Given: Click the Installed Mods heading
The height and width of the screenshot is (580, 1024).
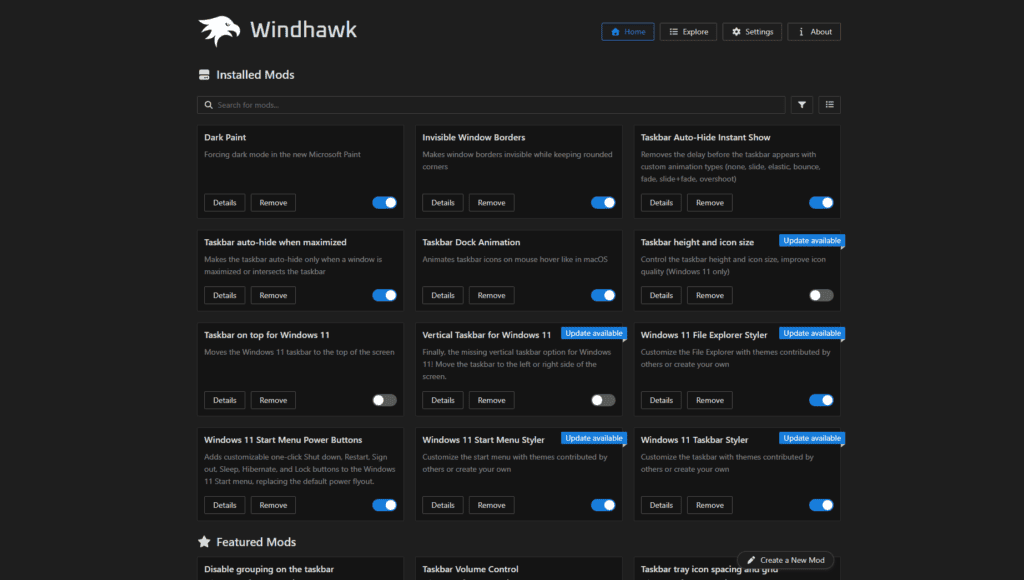Looking at the screenshot, I should click(255, 75).
